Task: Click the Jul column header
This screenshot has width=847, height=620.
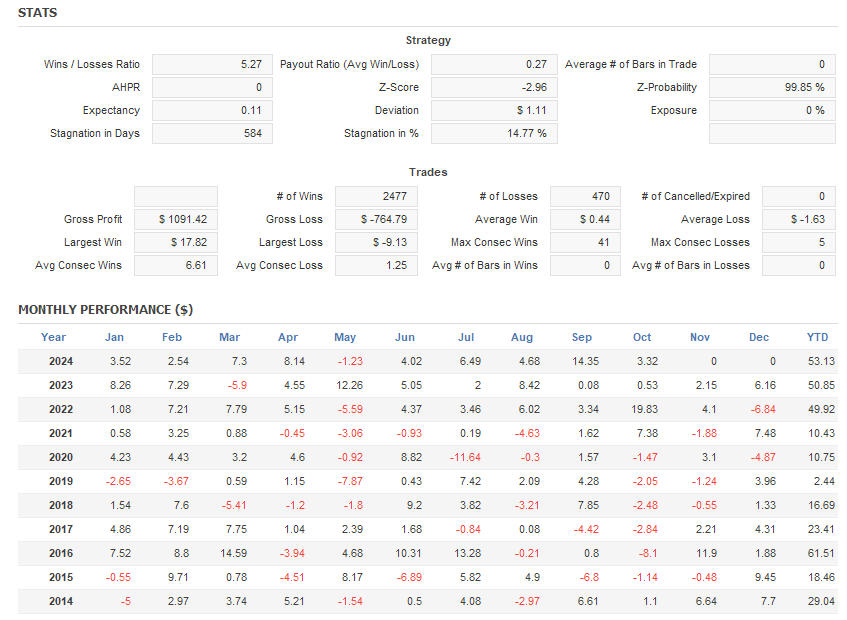Action: click(466, 338)
